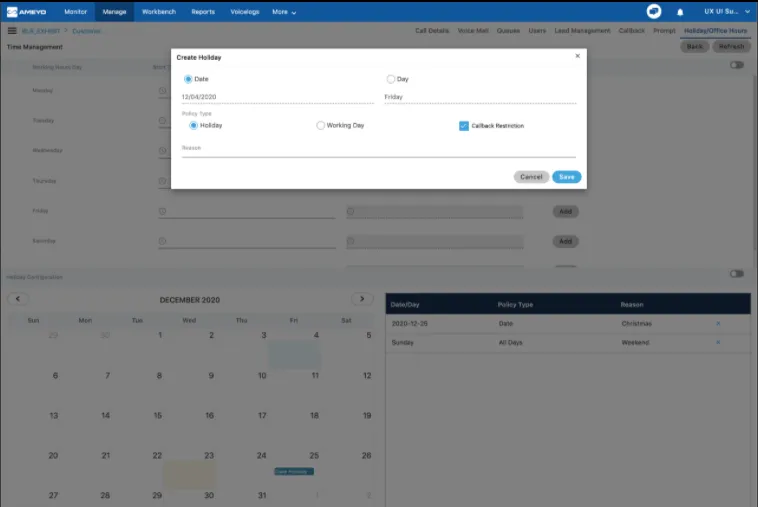Open the Friday day selector field
Viewport: 758px width, 507px height.
coord(480,97)
